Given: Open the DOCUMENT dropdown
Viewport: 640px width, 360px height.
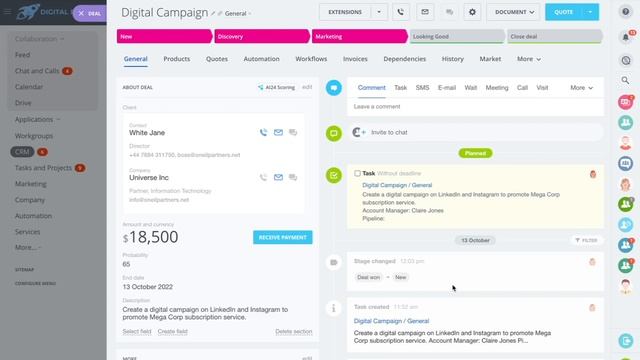Looking at the screenshot, I should [513, 12].
